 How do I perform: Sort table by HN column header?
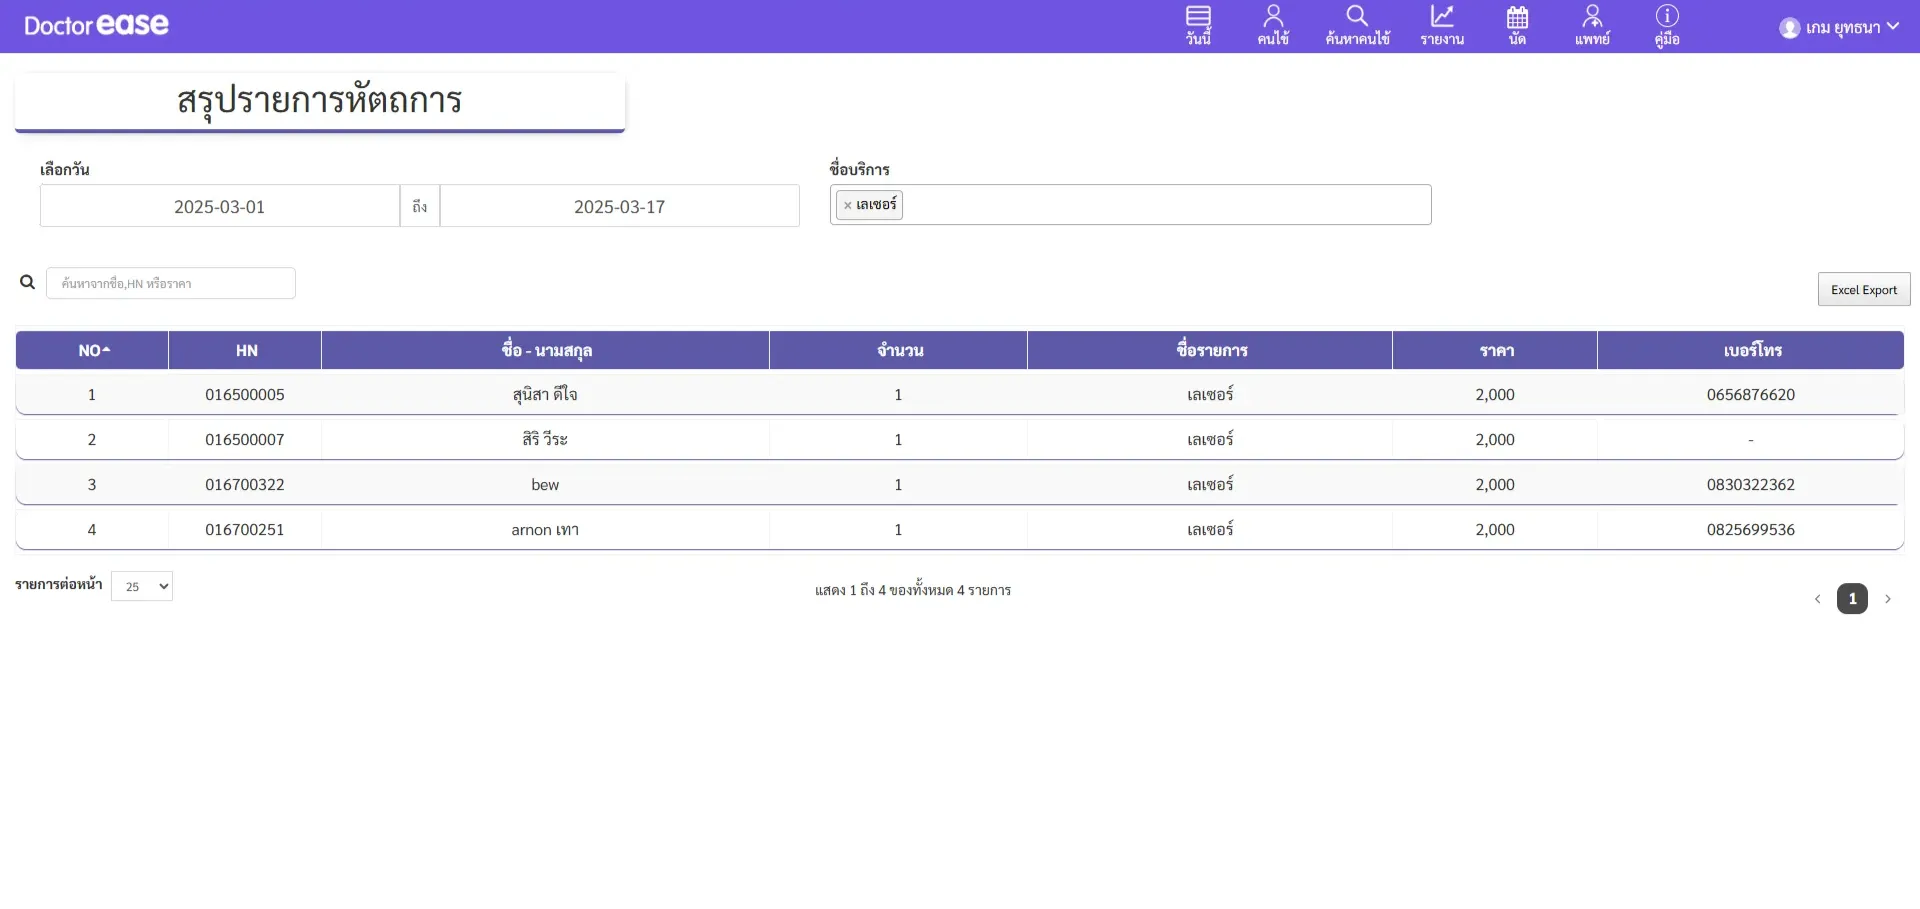(x=246, y=351)
